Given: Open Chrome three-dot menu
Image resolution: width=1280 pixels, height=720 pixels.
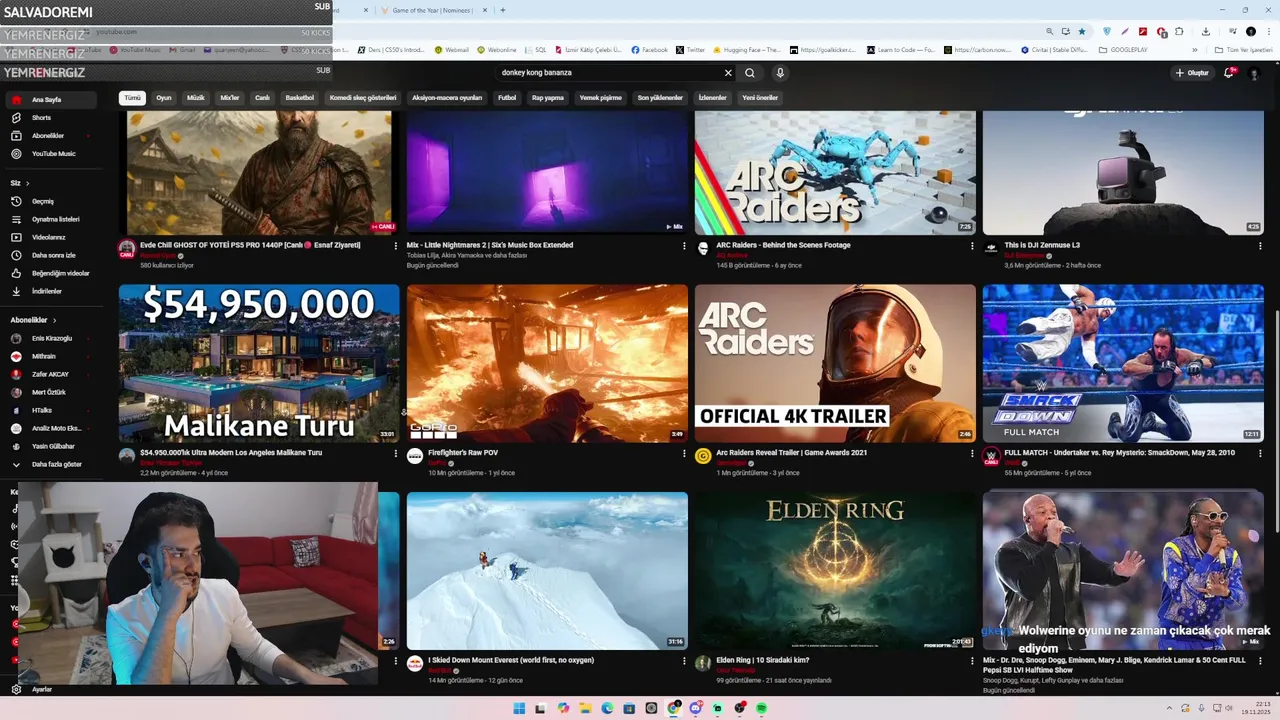Looking at the screenshot, I should (x=1269, y=32).
